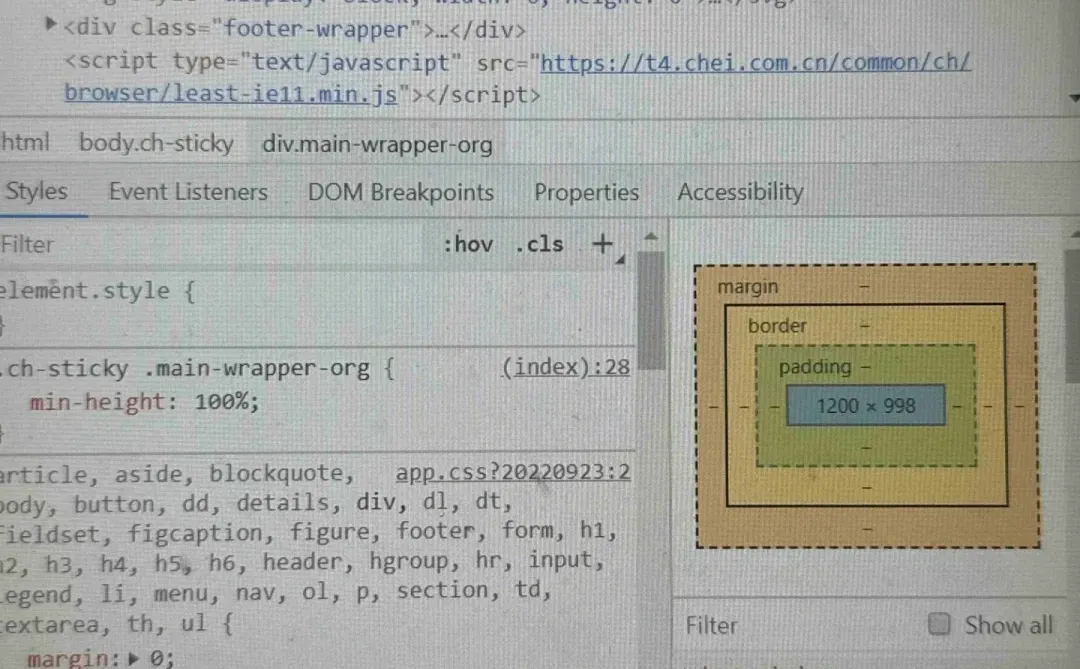The width and height of the screenshot is (1080, 669).
Task: Select the border label in box model
Action: click(x=777, y=325)
